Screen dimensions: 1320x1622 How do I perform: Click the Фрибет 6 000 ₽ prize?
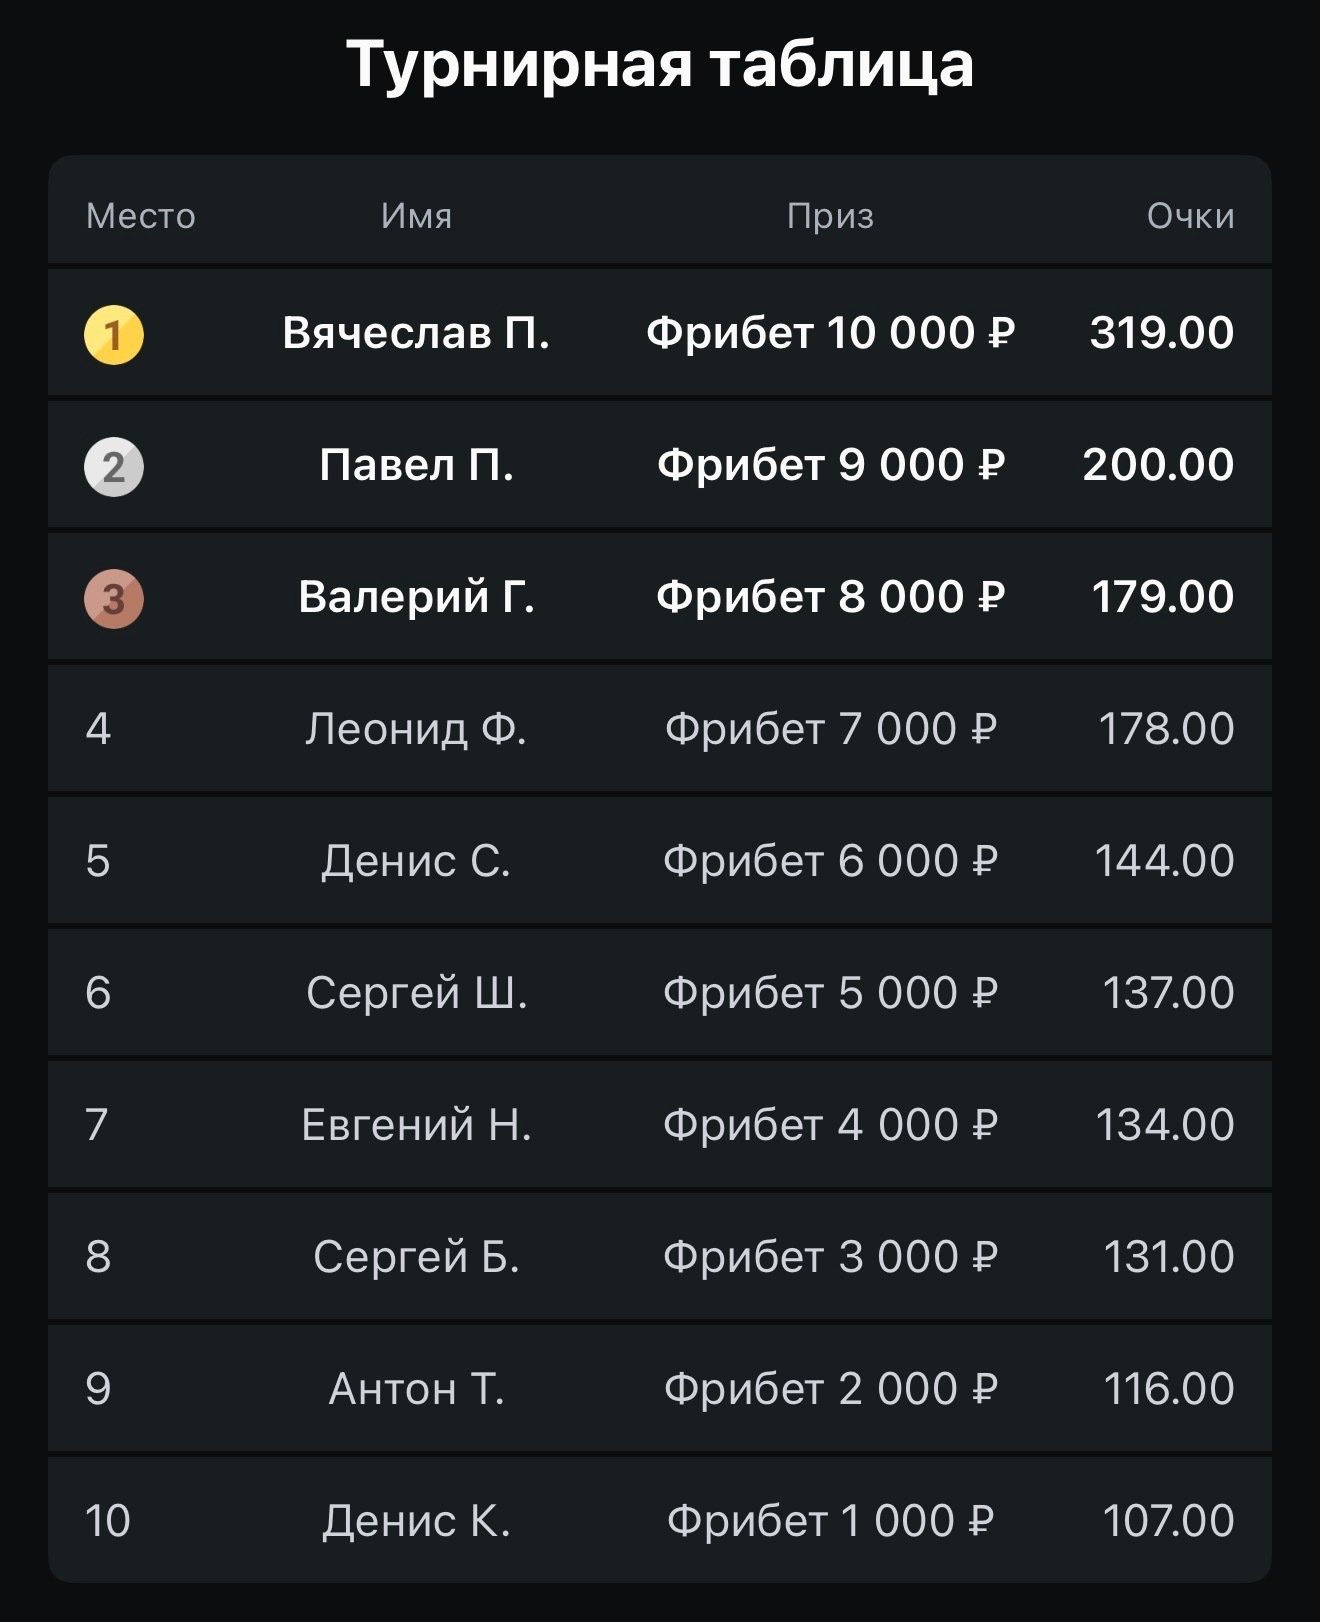point(830,861)
